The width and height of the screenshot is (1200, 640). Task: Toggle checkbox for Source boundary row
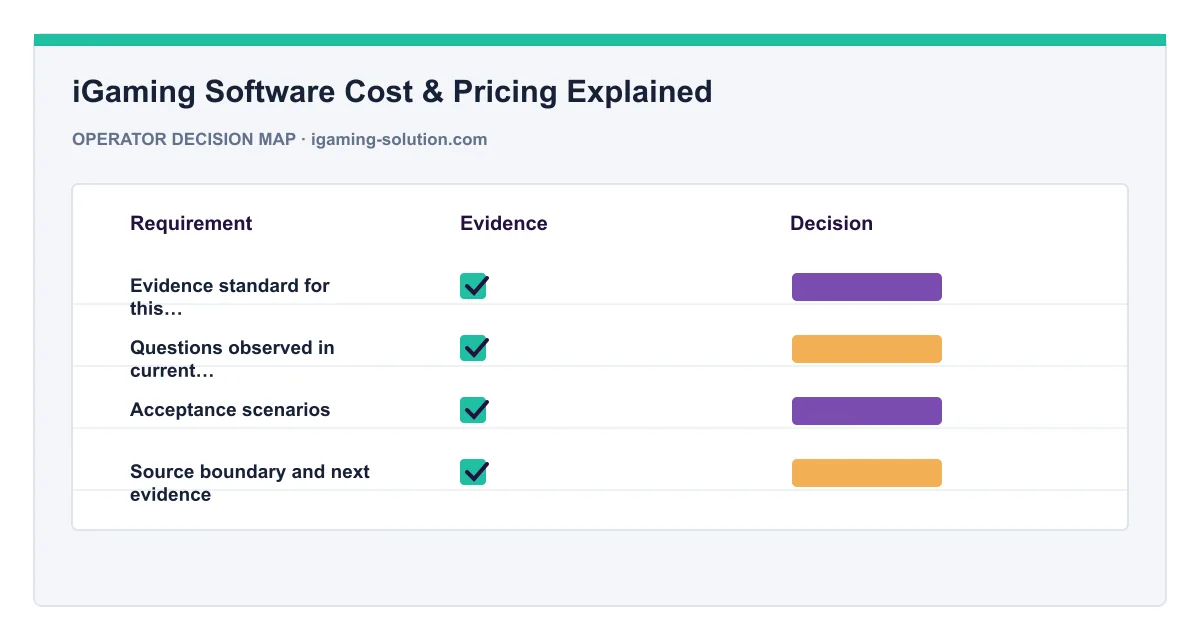(x=474, y=472)
